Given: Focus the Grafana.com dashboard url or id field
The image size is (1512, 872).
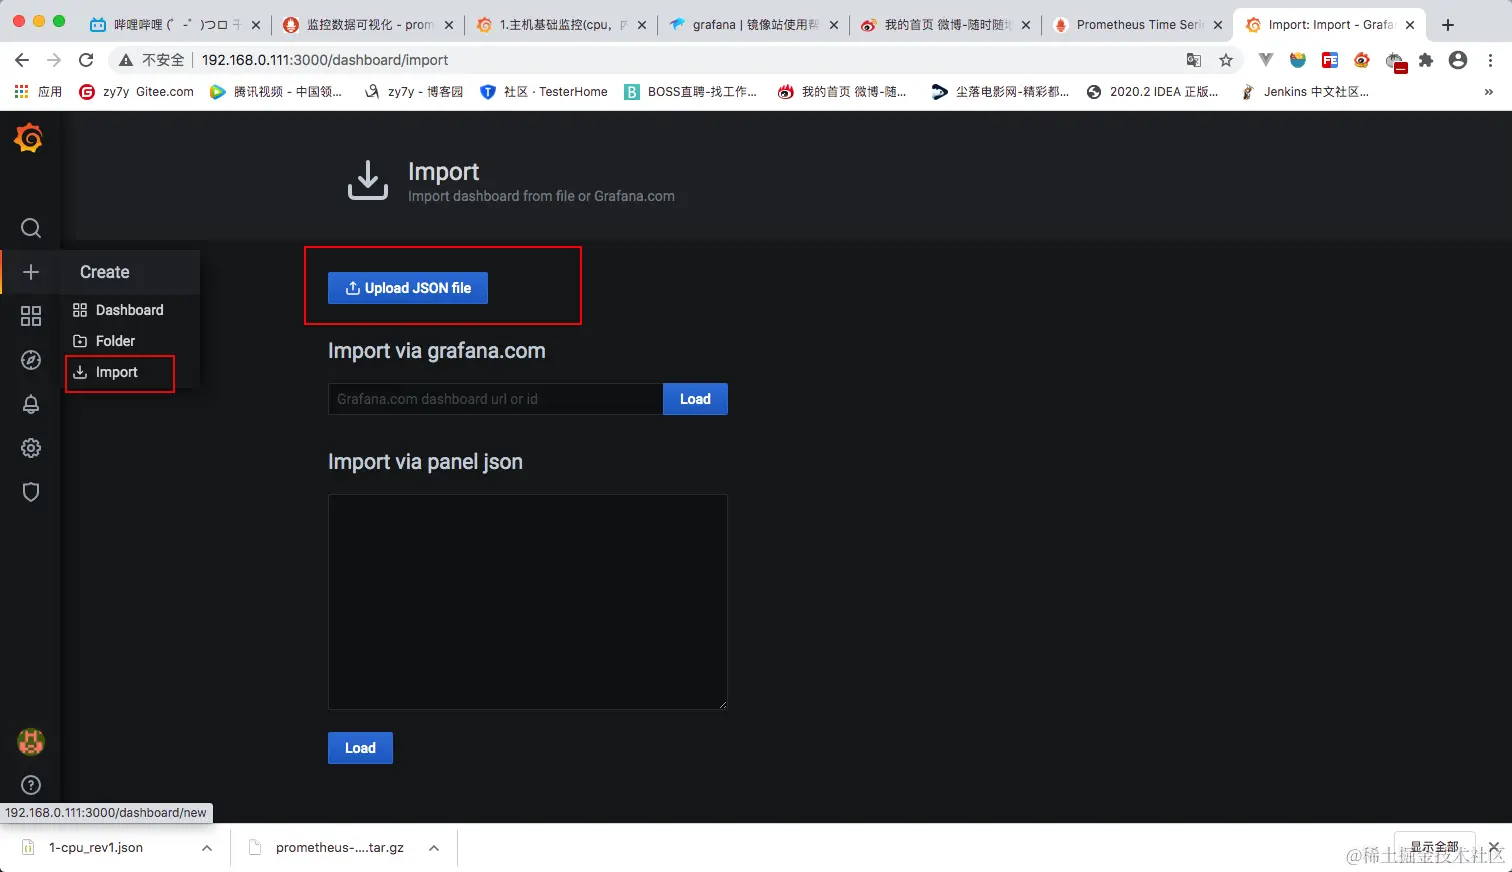Looking at the screenshot, I should click(495, 399).
